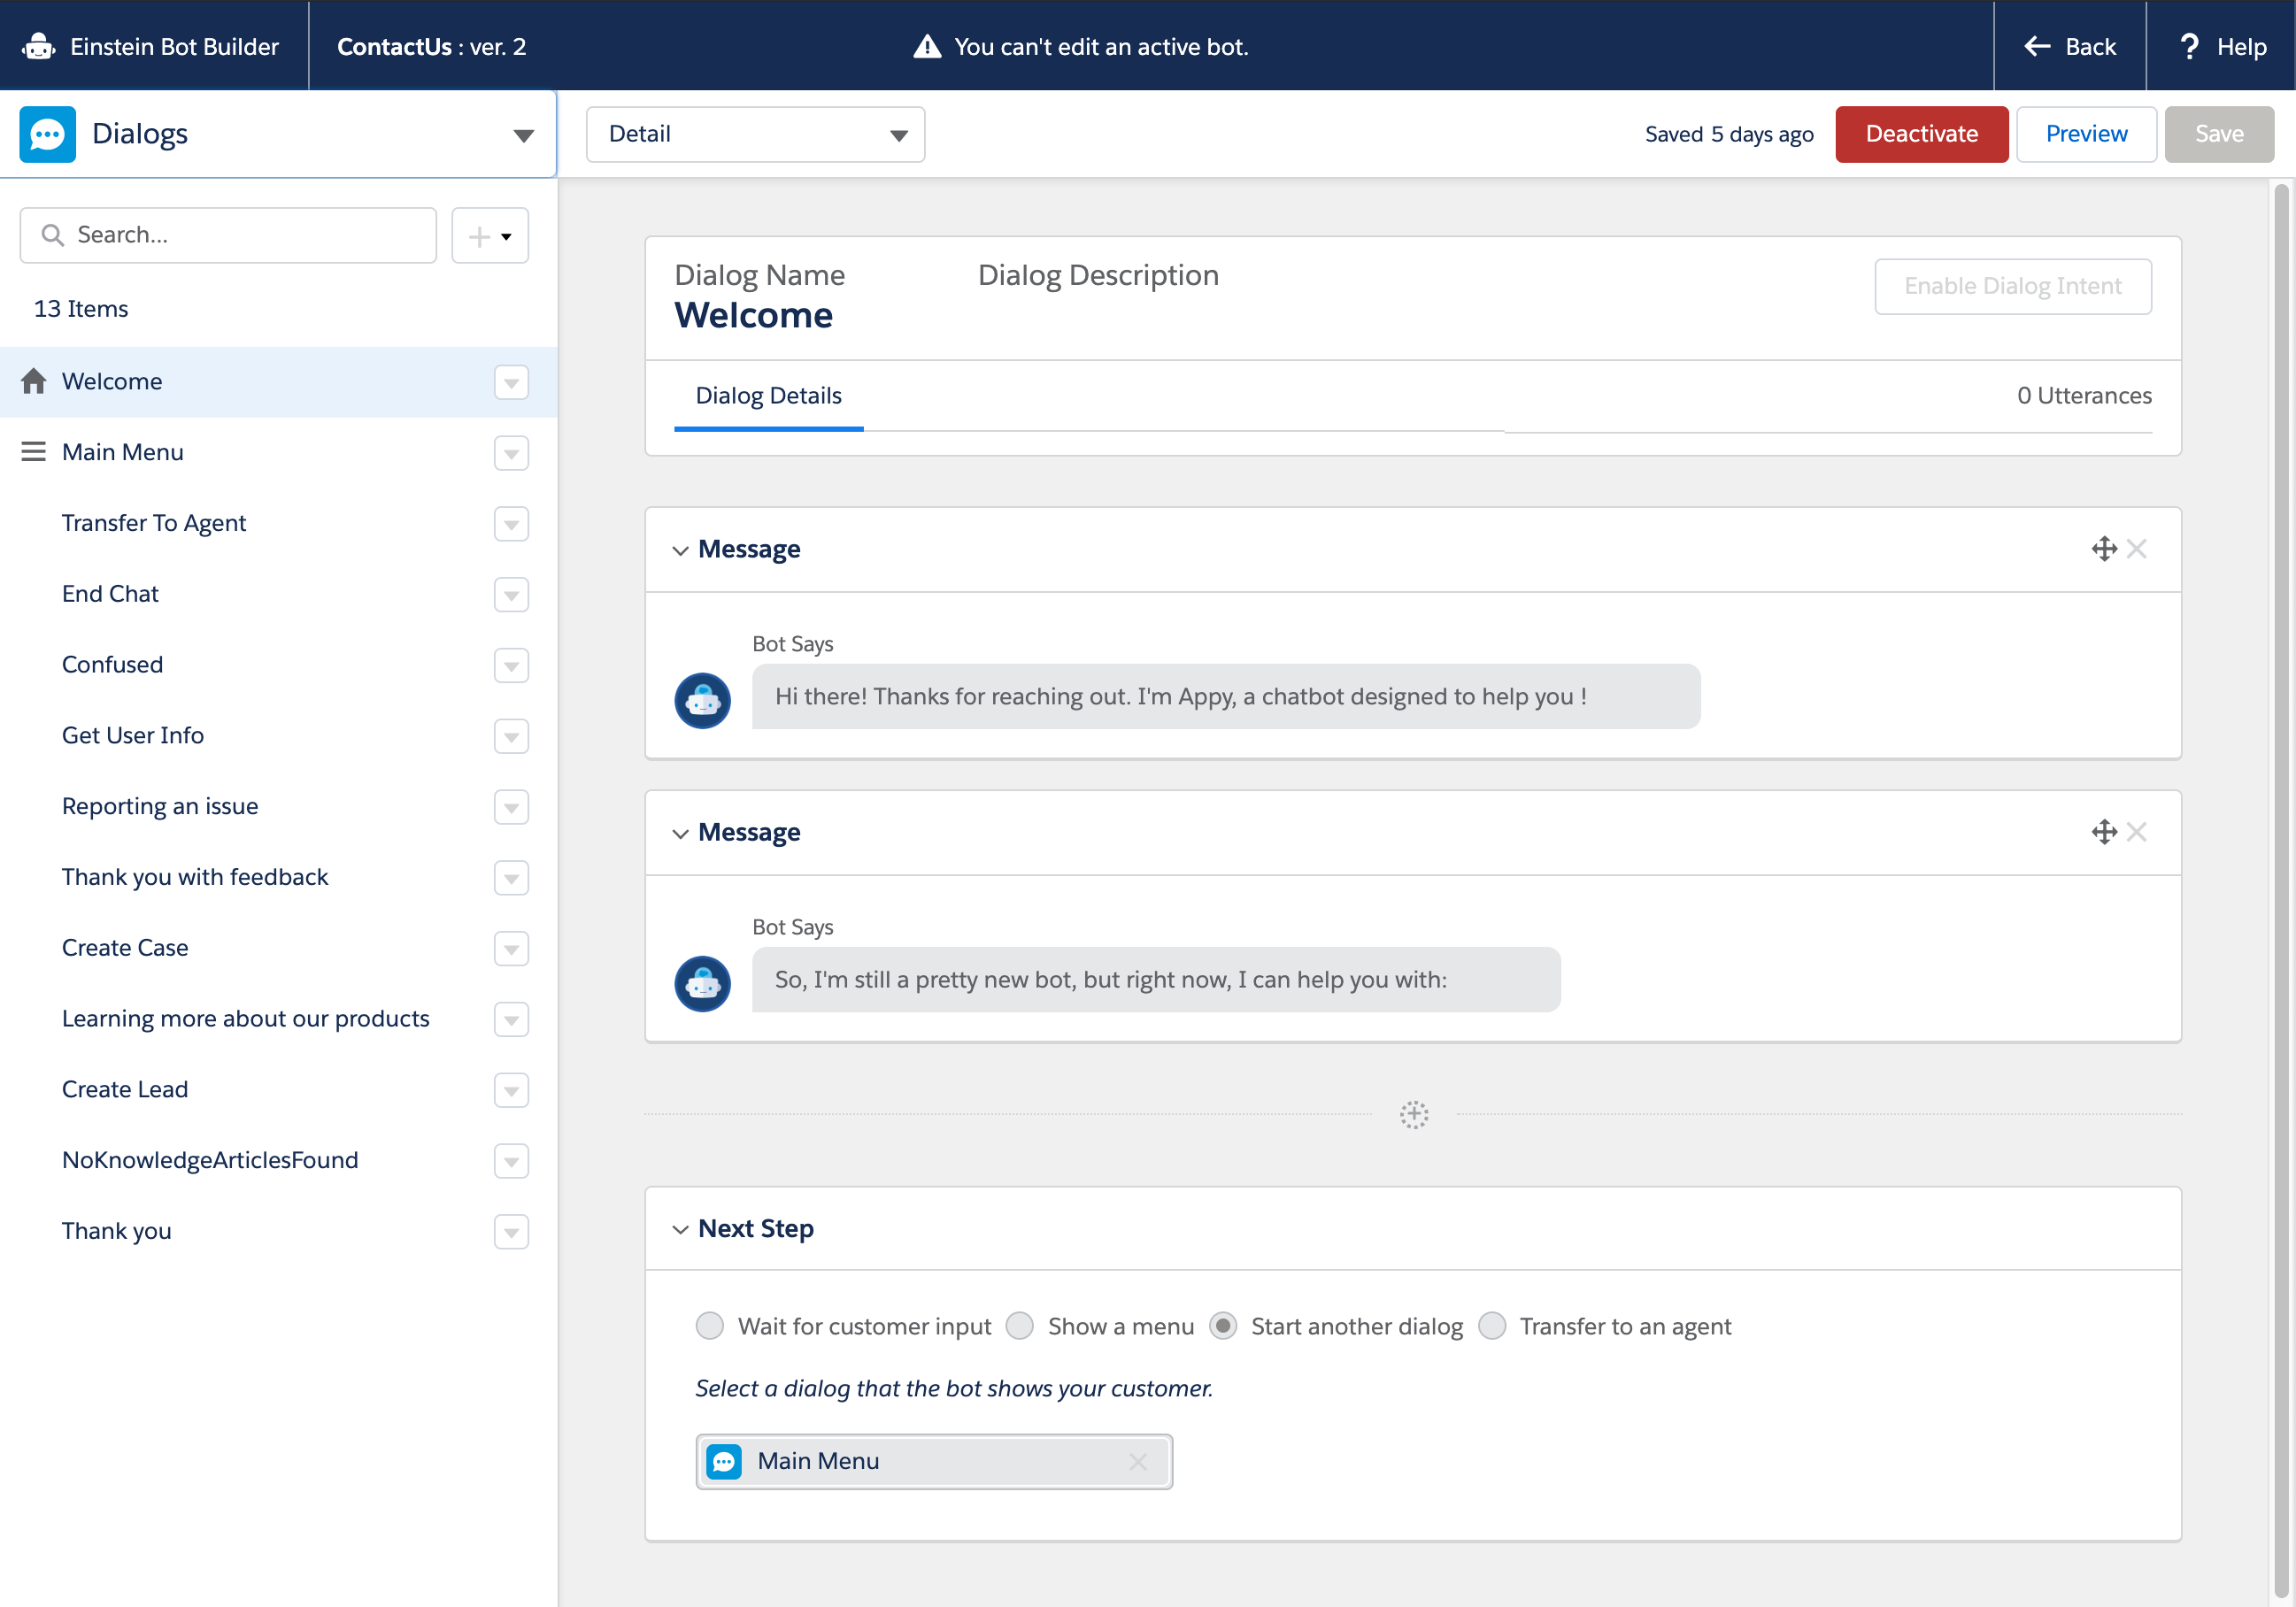
Task: Clear the Main Menu dialog selection
Action: pos(1137,1461)
